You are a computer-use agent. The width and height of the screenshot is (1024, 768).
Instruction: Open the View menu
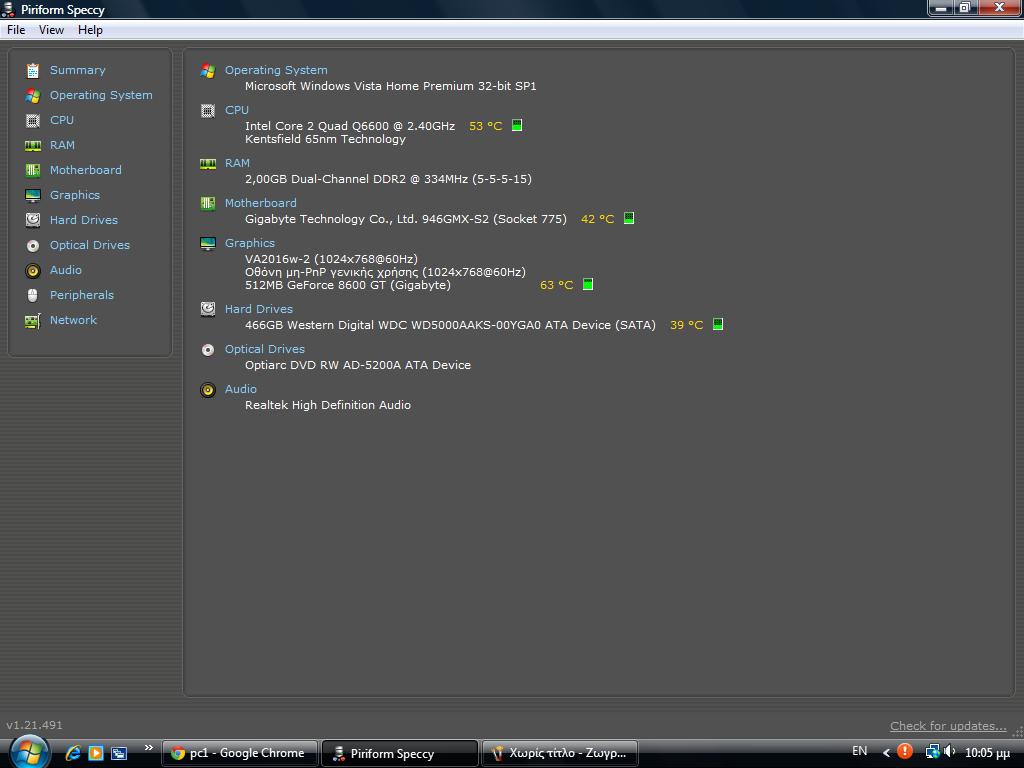(x=51, y=30)
